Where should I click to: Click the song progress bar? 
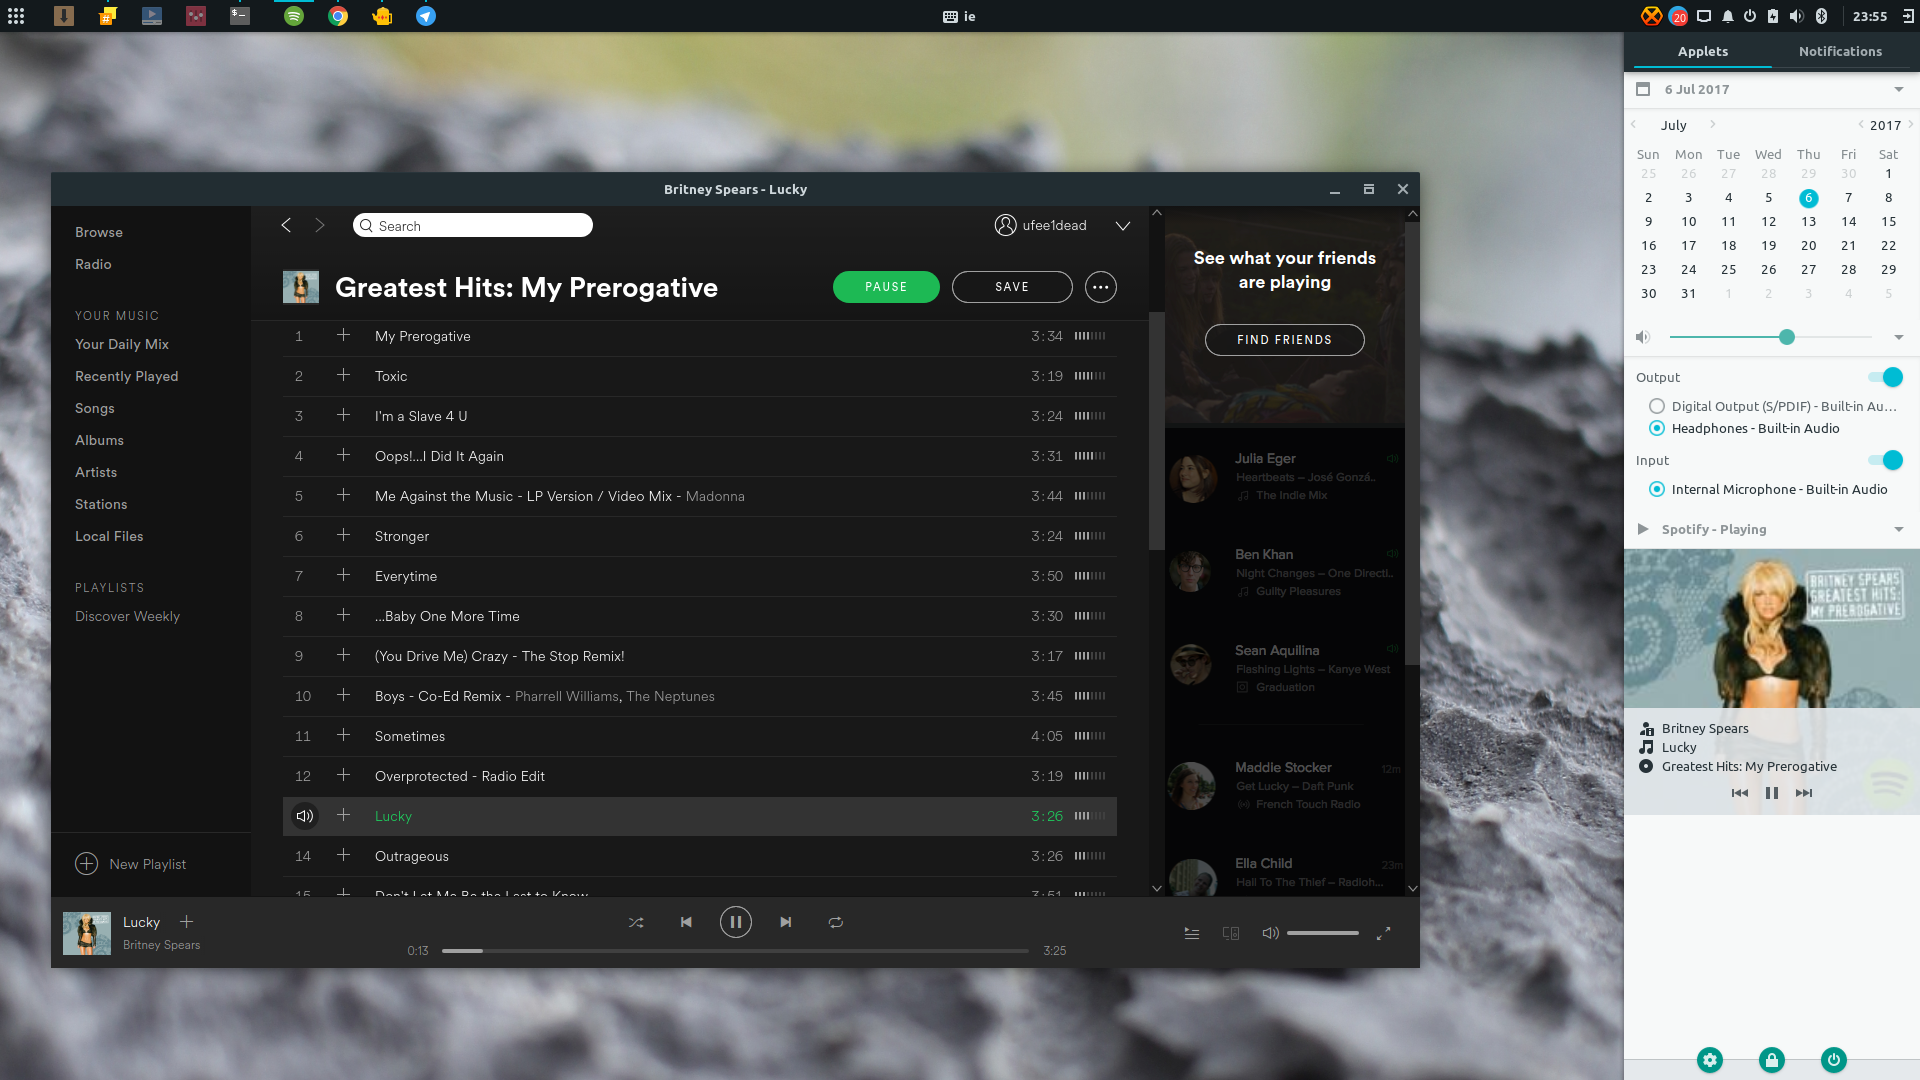click(735, 951)
